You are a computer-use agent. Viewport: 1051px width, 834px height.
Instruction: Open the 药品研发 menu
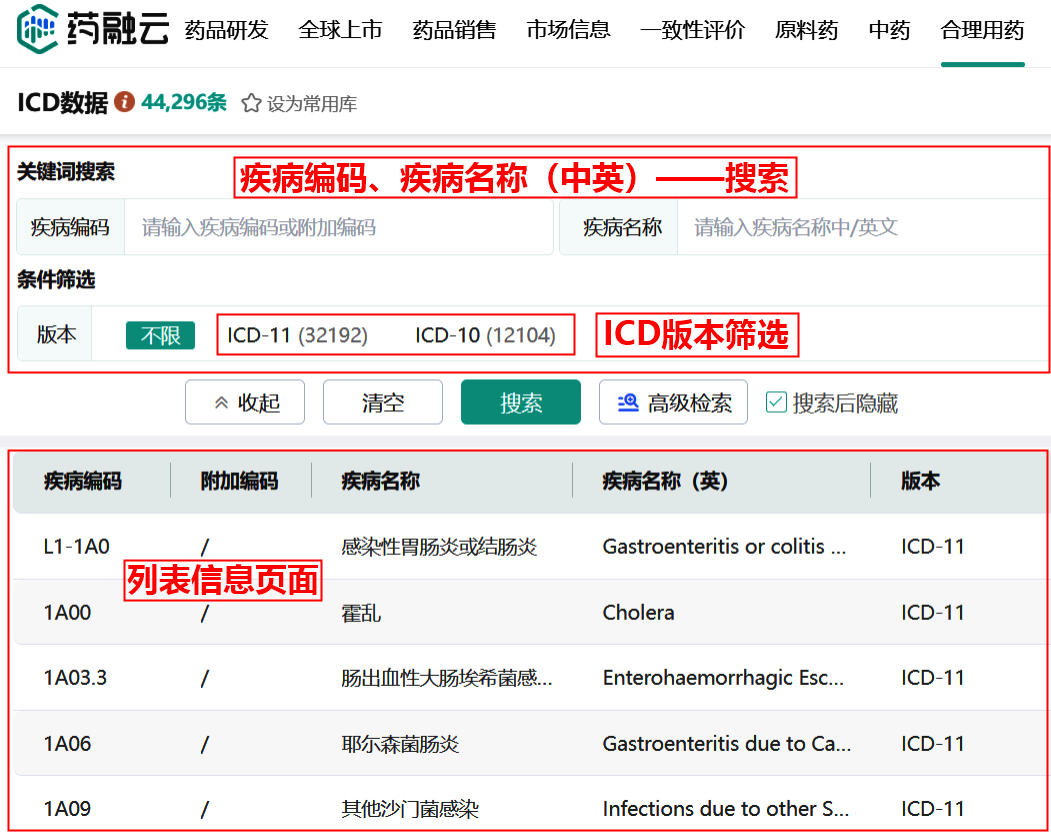227,30
